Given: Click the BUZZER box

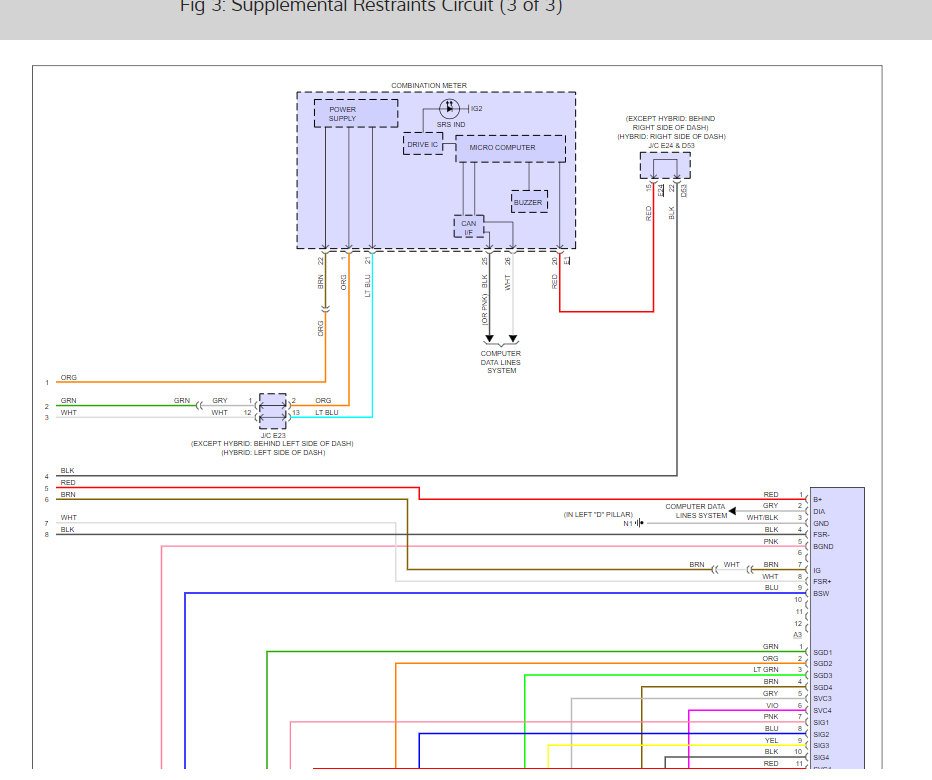Looking at the screenshot, I should (529, 202).
